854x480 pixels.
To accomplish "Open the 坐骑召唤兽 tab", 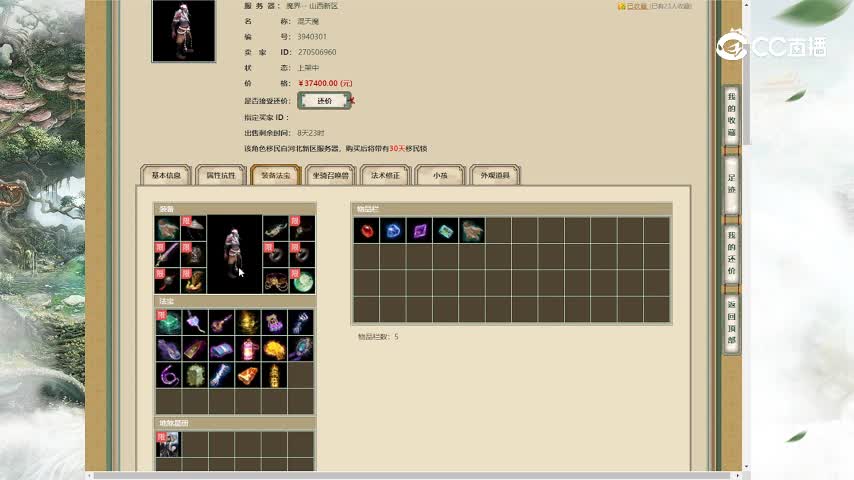I will [331, 175].
